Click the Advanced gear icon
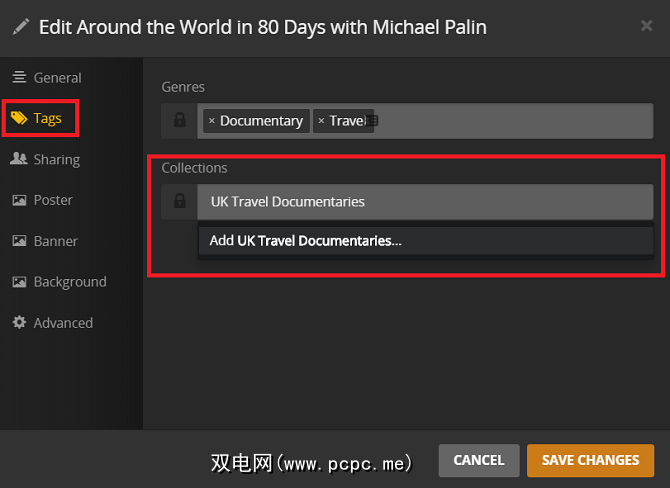Screen dimensions: 670x488 pyautogui.click(x=19, y=323)
